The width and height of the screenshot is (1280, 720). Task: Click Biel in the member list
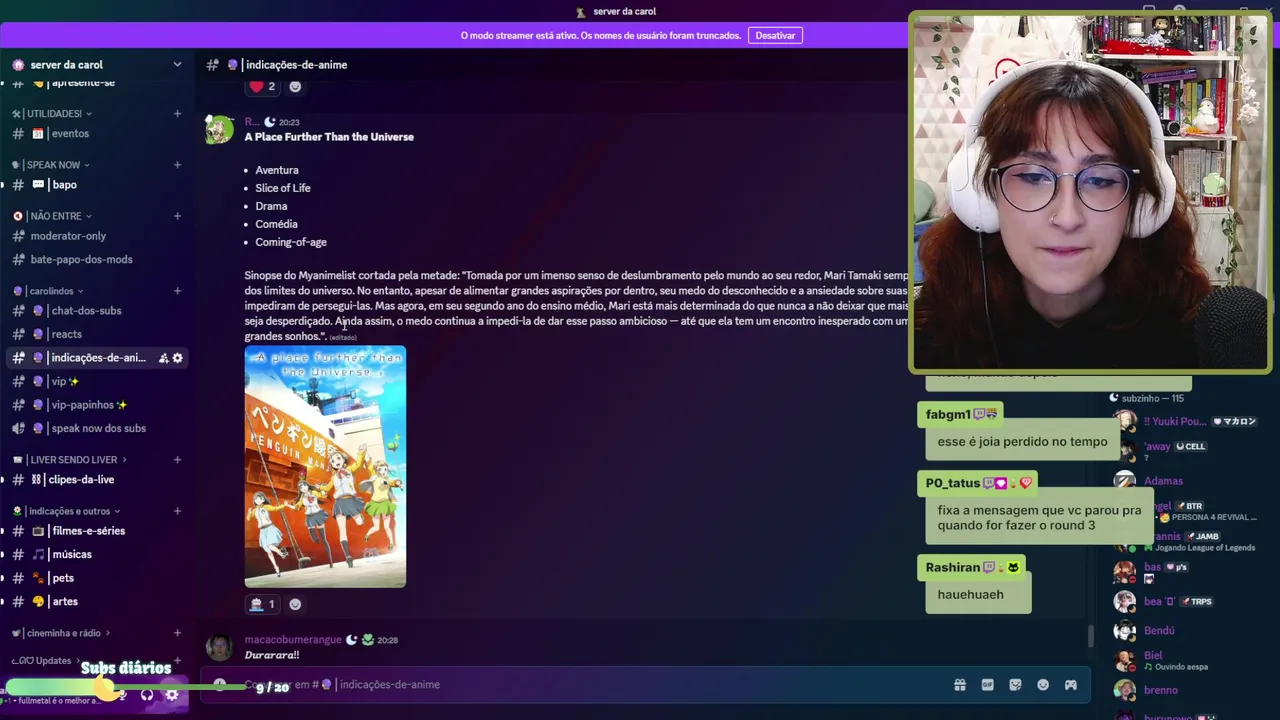coord(1153,656)
